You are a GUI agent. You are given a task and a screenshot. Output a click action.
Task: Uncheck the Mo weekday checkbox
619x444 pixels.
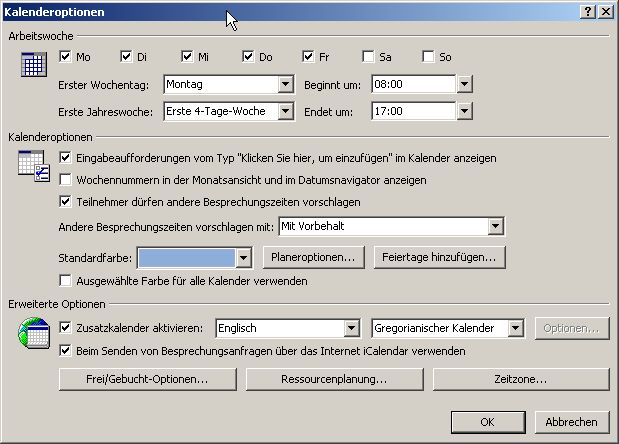tap(66, 57)
